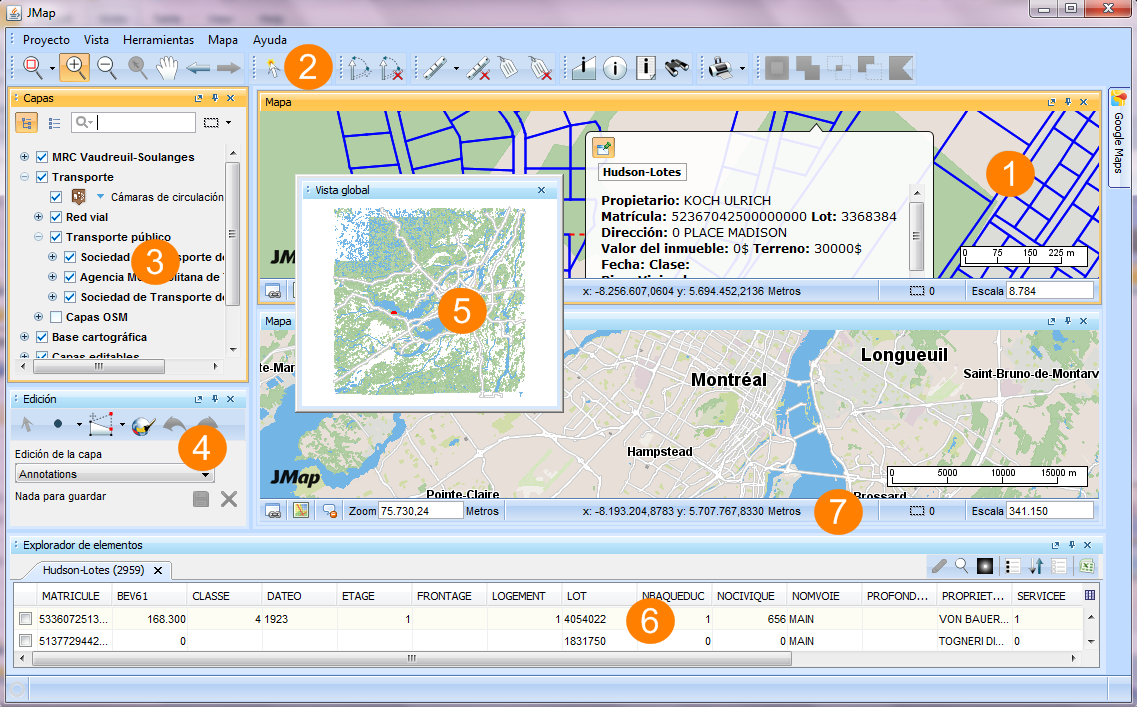This screenshot has width=1137, height=707.
Task: Select table row 5336072513 checkbox
Action: [x=25, y=619]
